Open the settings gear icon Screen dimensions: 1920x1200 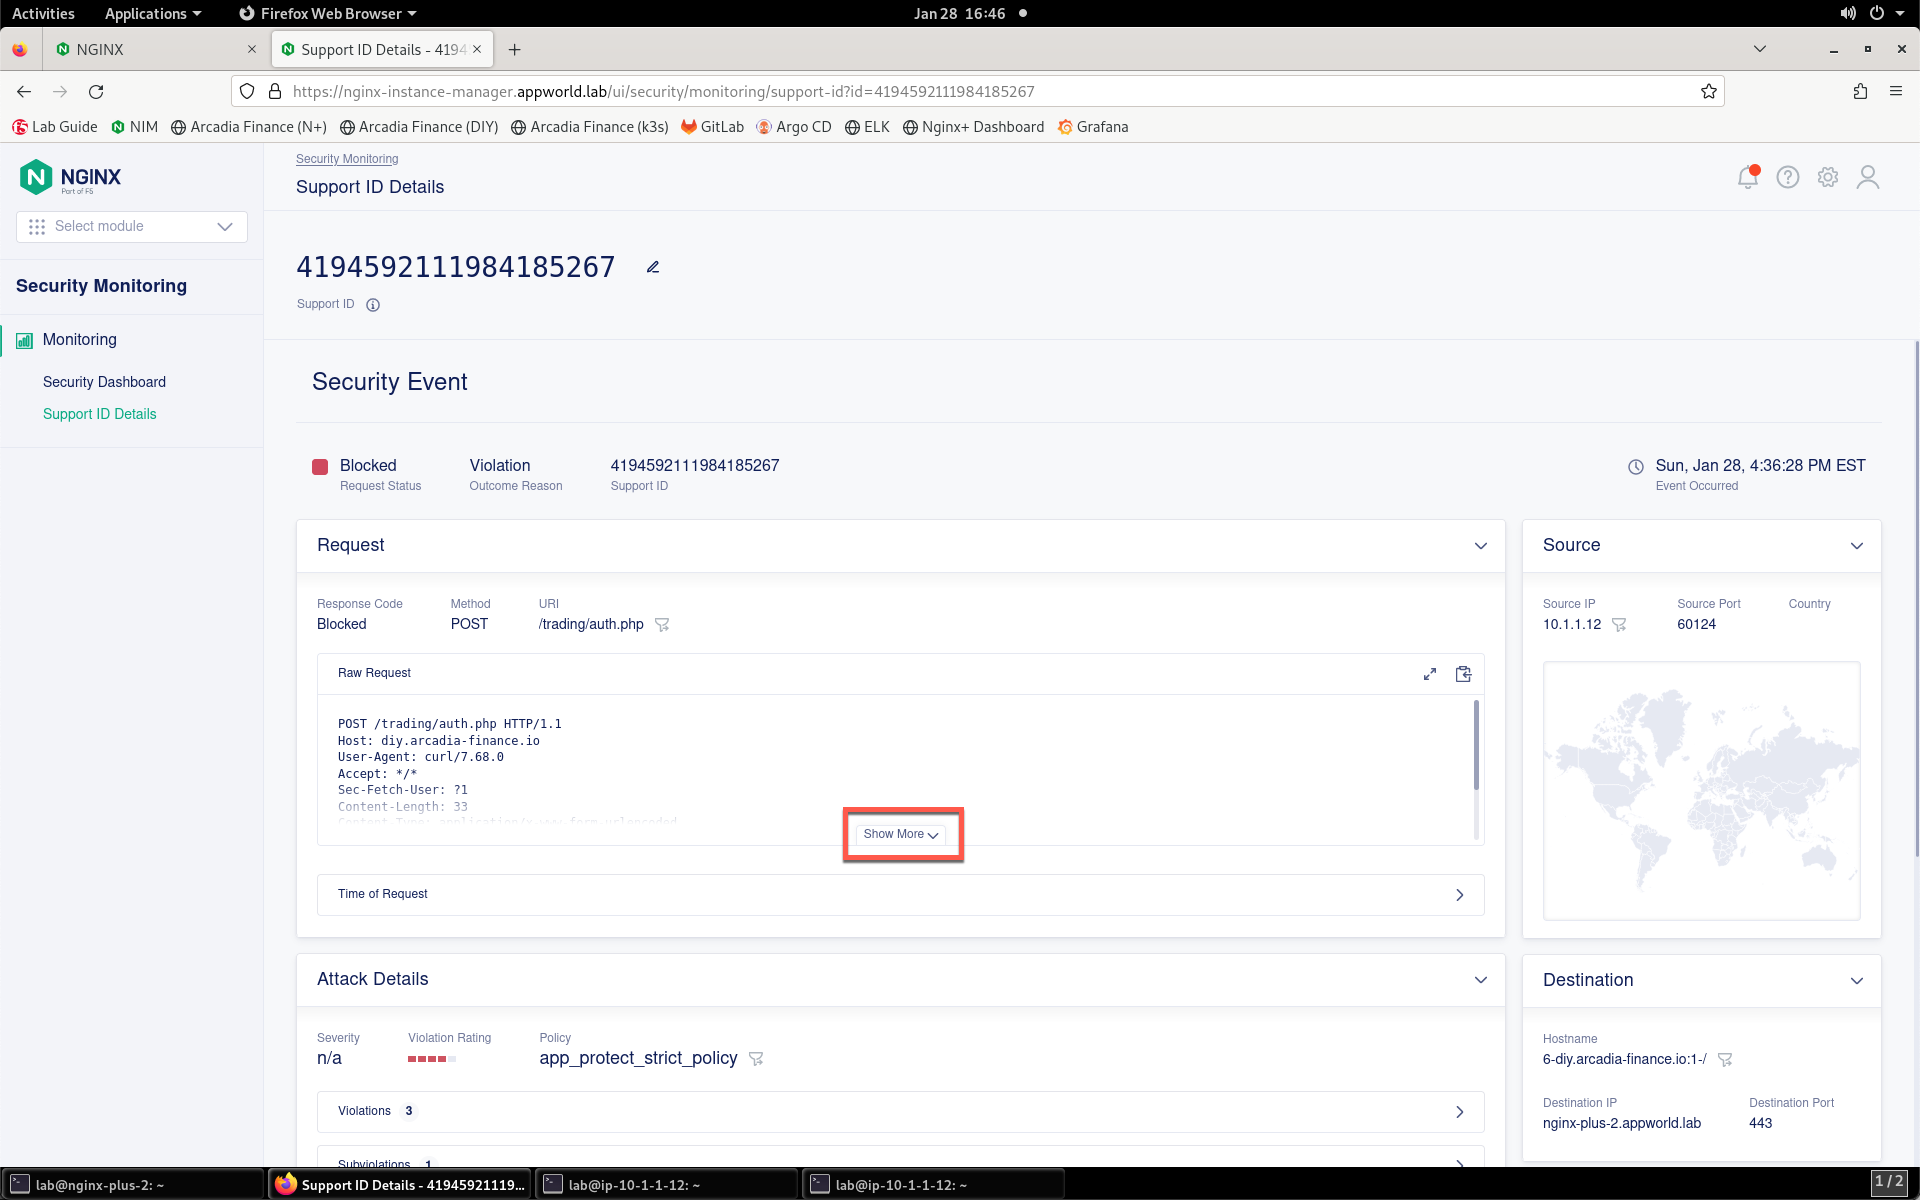click(x=1828, y=177)
